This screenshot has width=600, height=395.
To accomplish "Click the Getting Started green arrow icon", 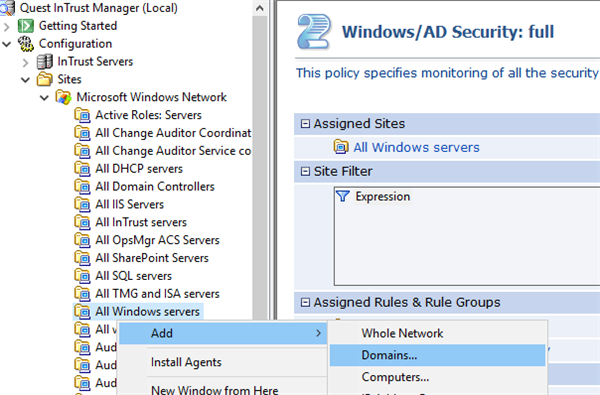I will [26, 26].
